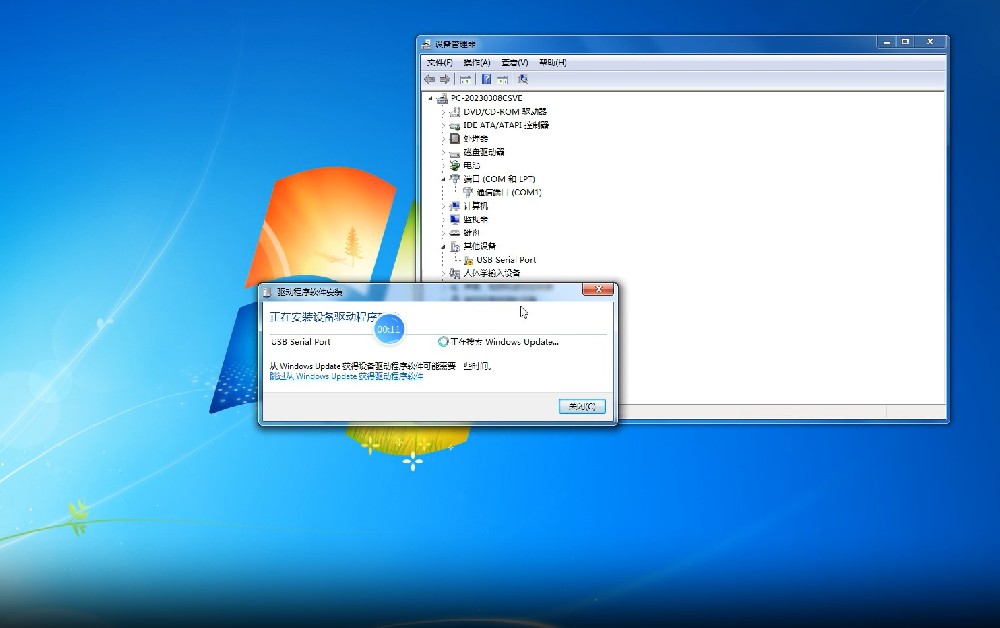Image resolution: width=1000 pixels, height=628 pixels.
Task: Click the Help icon in Device Manager toolbar
Action: point(486,79)
